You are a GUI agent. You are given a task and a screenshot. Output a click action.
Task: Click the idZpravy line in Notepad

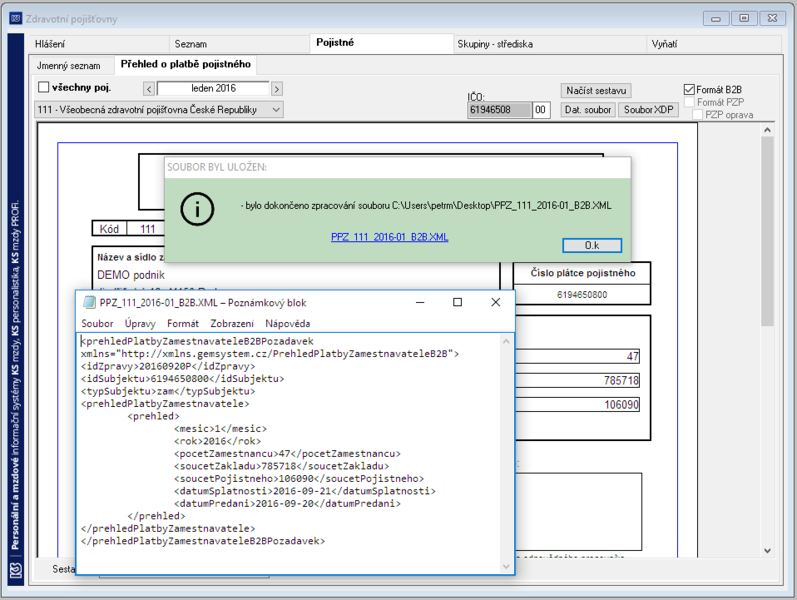coord(168,366)
